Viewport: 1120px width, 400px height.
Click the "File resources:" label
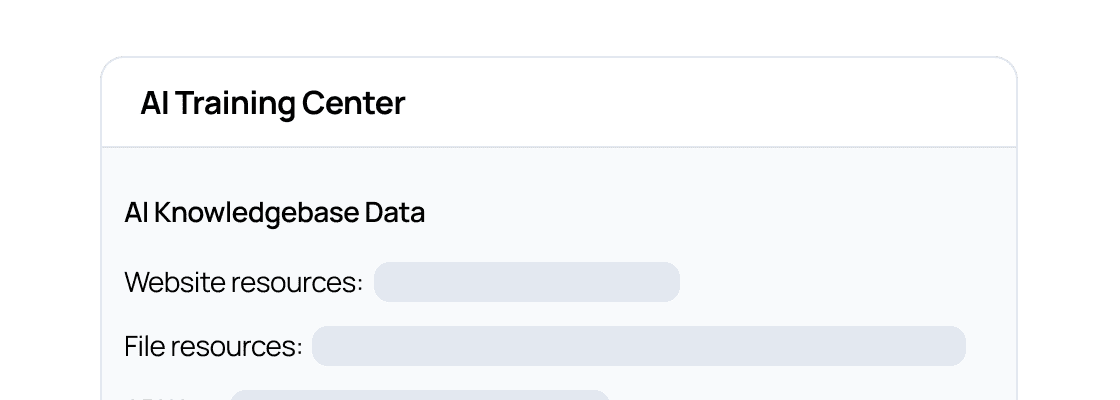coord(213,347)
